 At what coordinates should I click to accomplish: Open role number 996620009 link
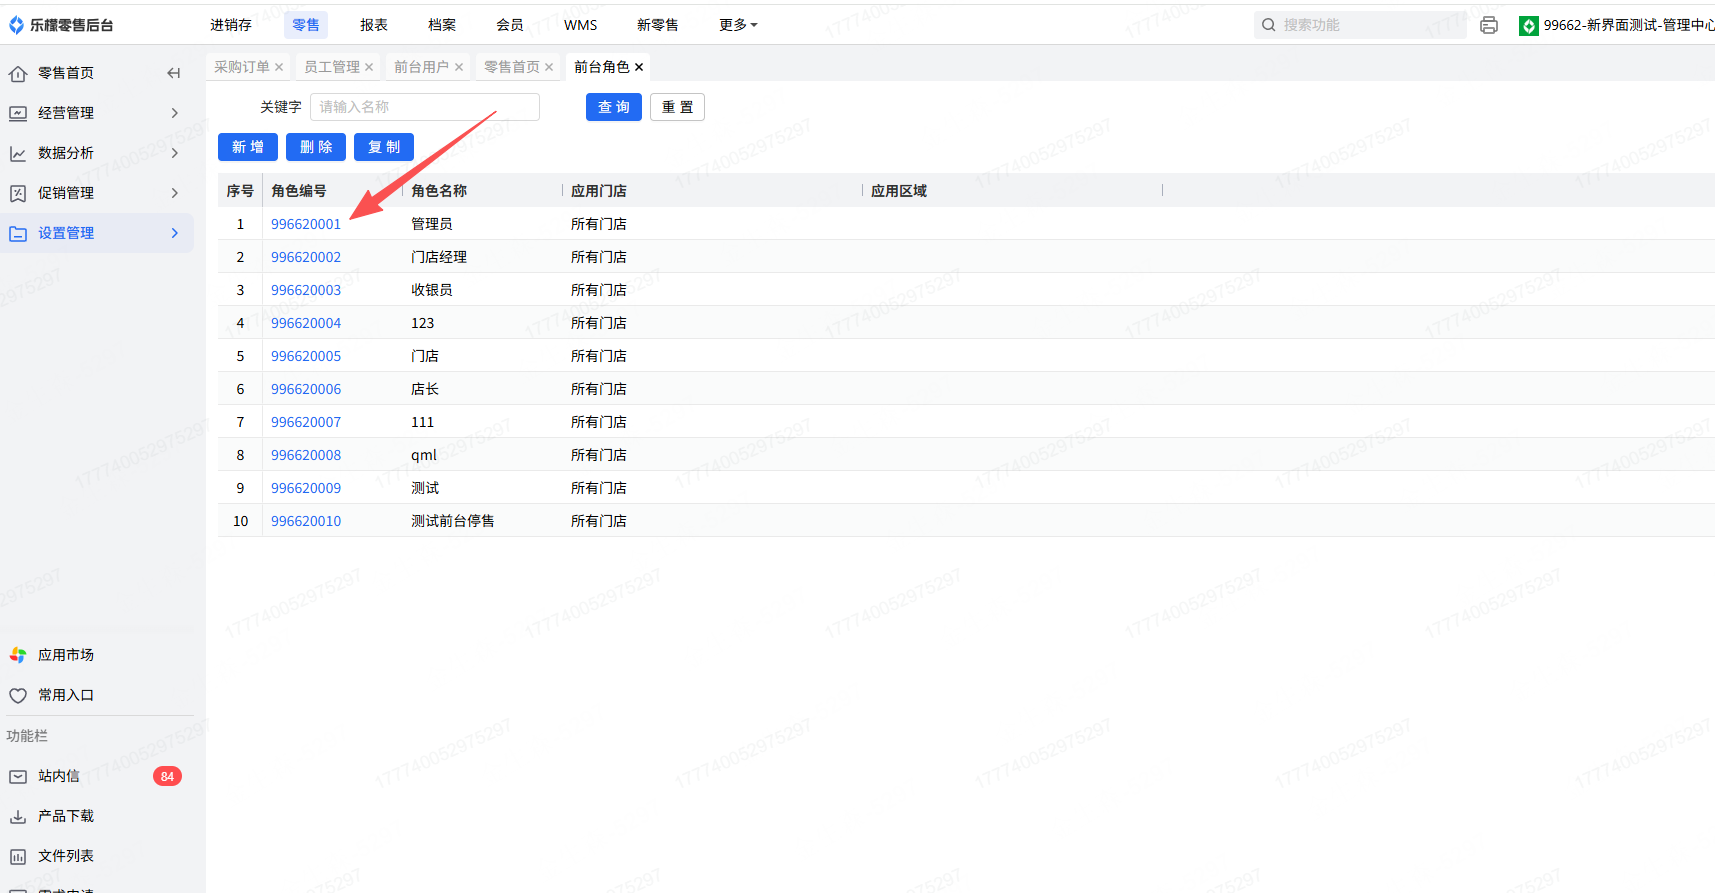pos(306,488)
